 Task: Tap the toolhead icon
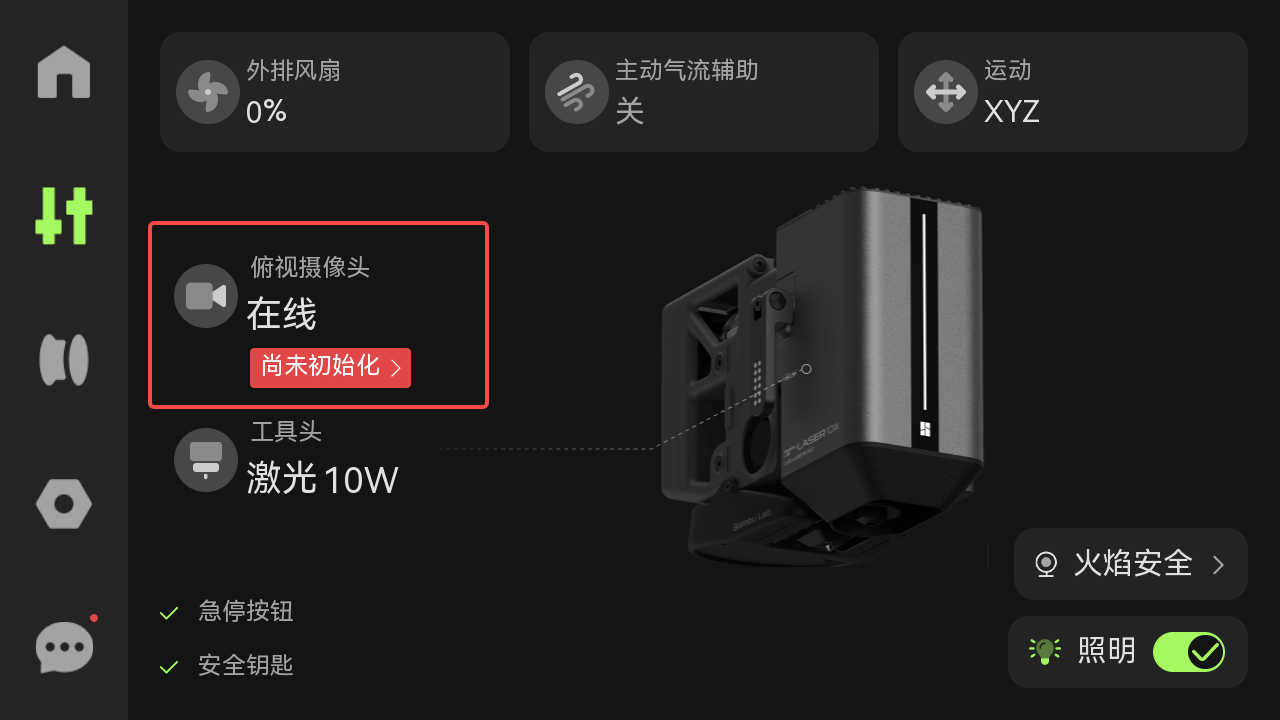(206, 460)
